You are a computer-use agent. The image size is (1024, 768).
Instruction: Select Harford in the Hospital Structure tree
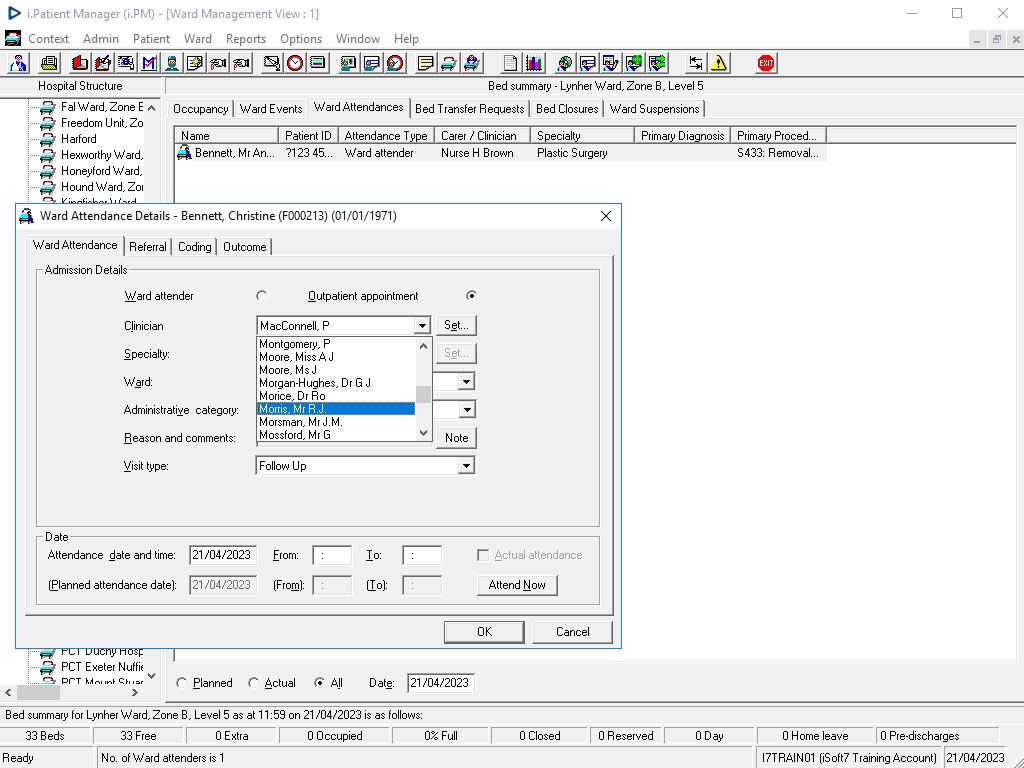(78, 139)
